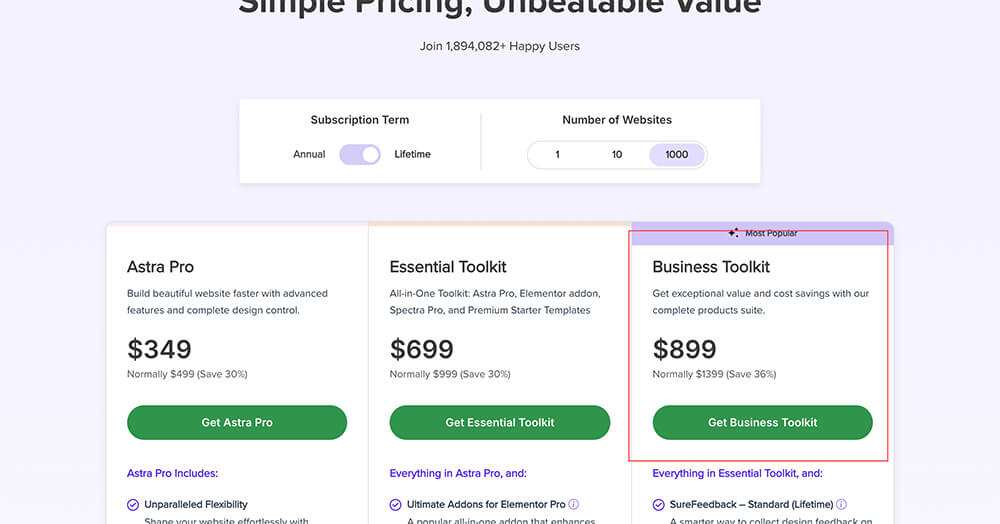Open the info icon beside SureFeedback Standard (Lifetime)

(841, 504)
